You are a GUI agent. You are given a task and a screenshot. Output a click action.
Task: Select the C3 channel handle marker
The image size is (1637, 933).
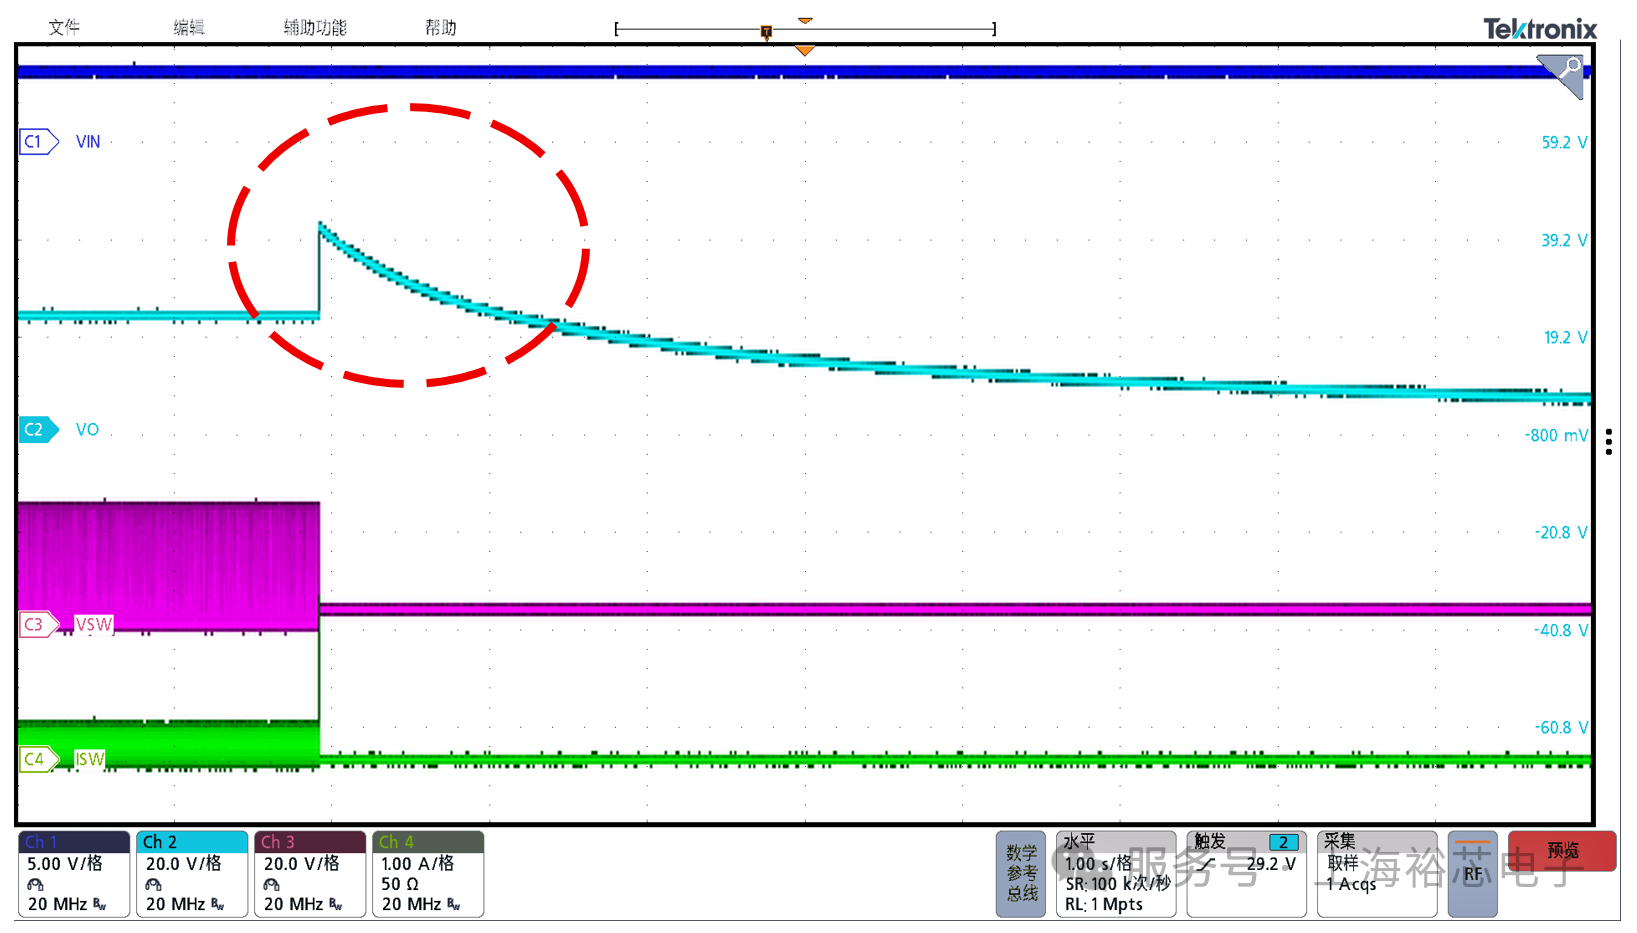[x=38, y=624]
